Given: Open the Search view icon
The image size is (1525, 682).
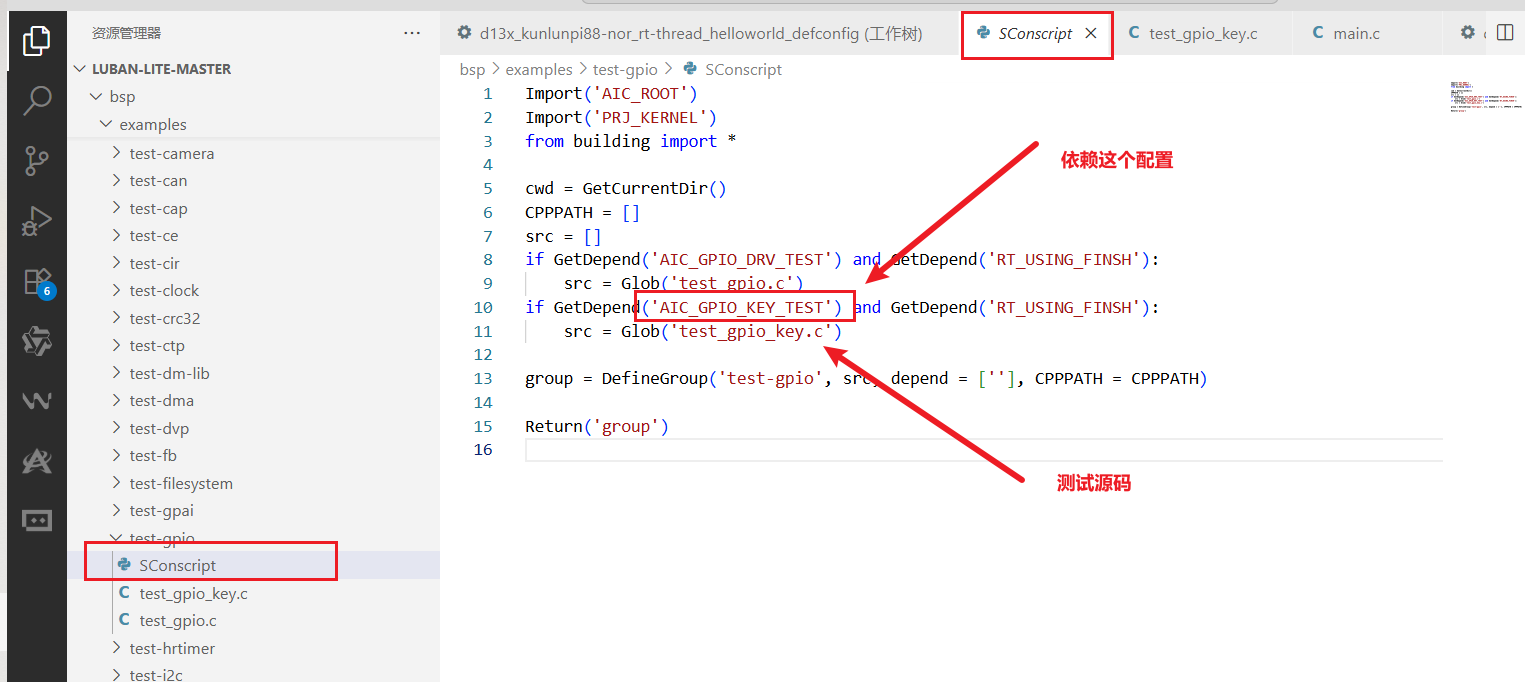Looking at the screenshot, I should point(37,100).
